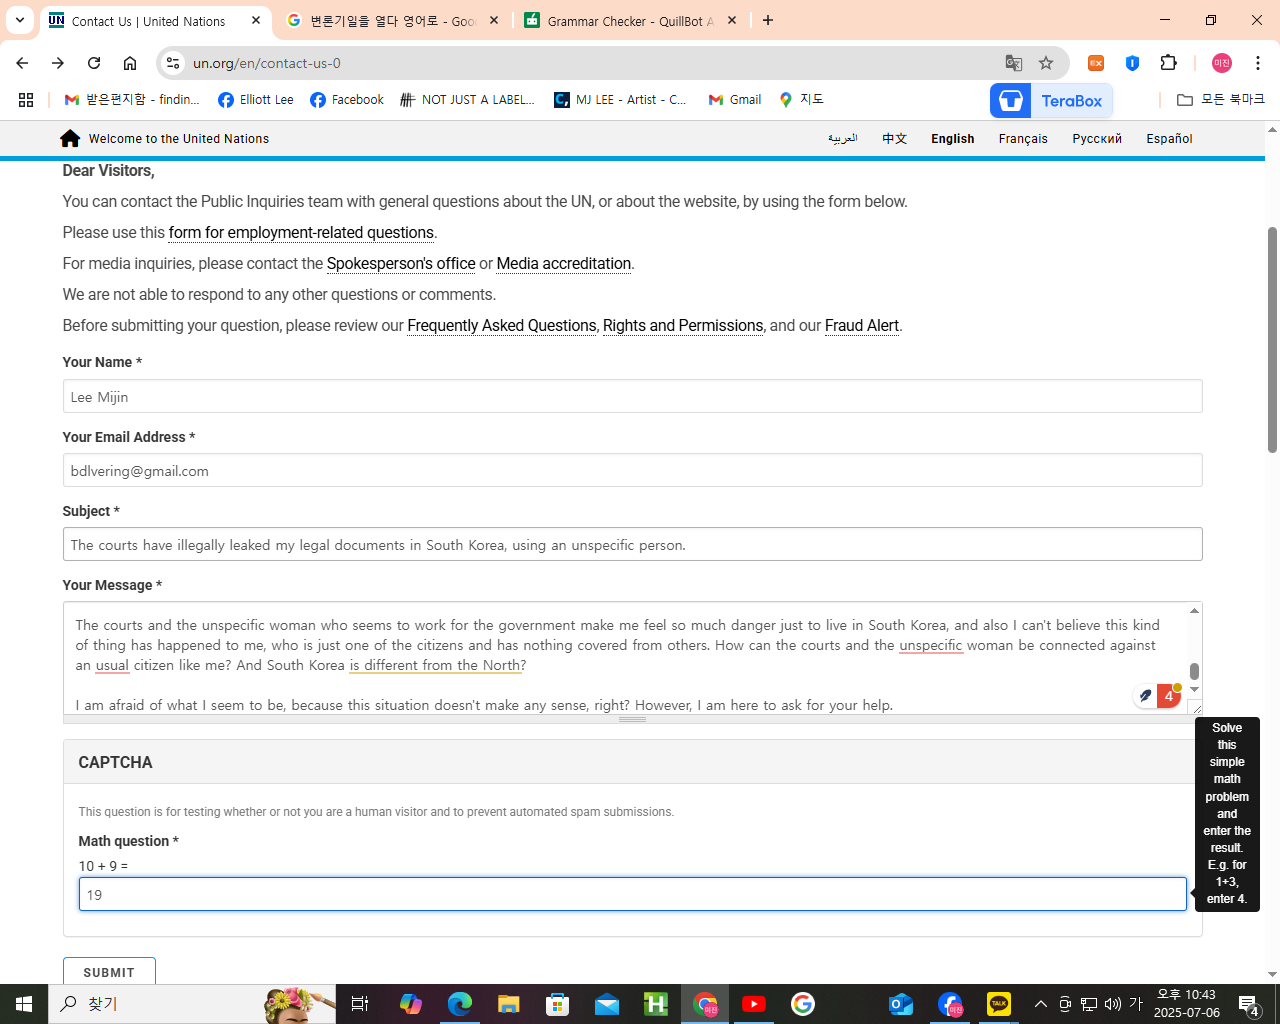Viewport: 1280px width, 1024px height.
Task: Open the NOT JUST A LABEL bookmark
Action: [x=467, y=100]
